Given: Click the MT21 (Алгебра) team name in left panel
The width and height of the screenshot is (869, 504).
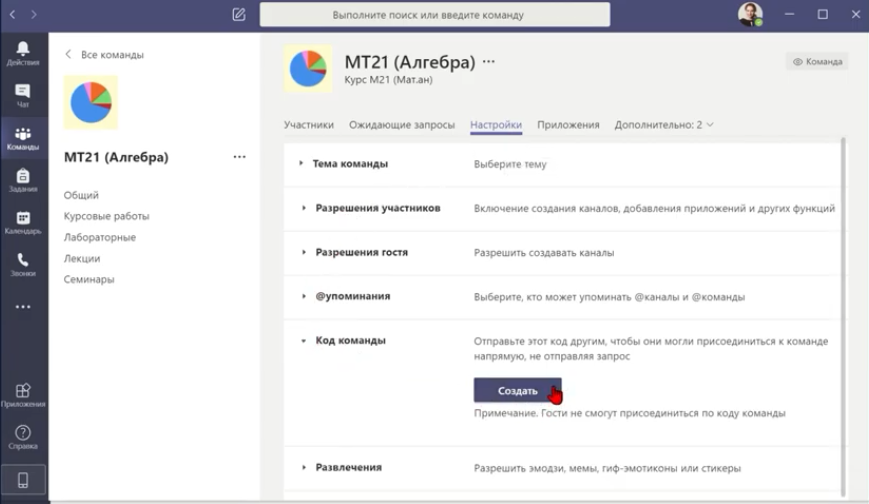Looking at the screenshot, I should point(116,157).
